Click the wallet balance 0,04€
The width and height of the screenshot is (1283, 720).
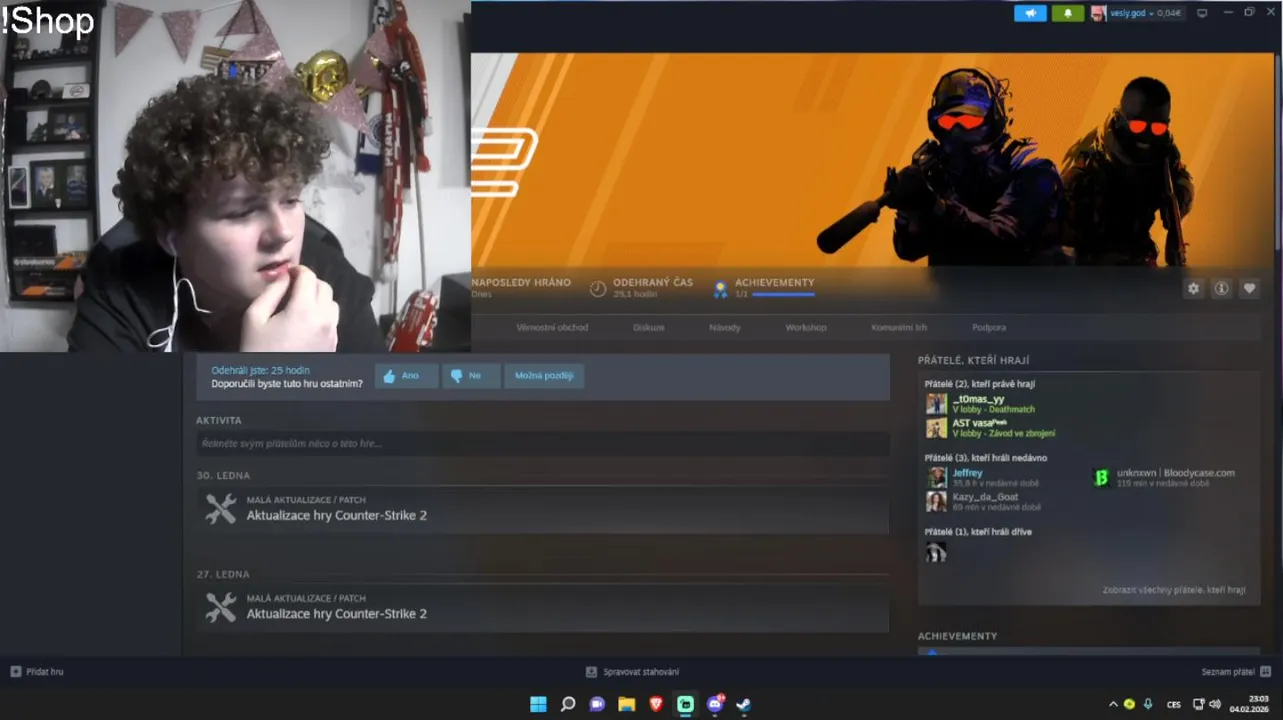point(1167,13)
